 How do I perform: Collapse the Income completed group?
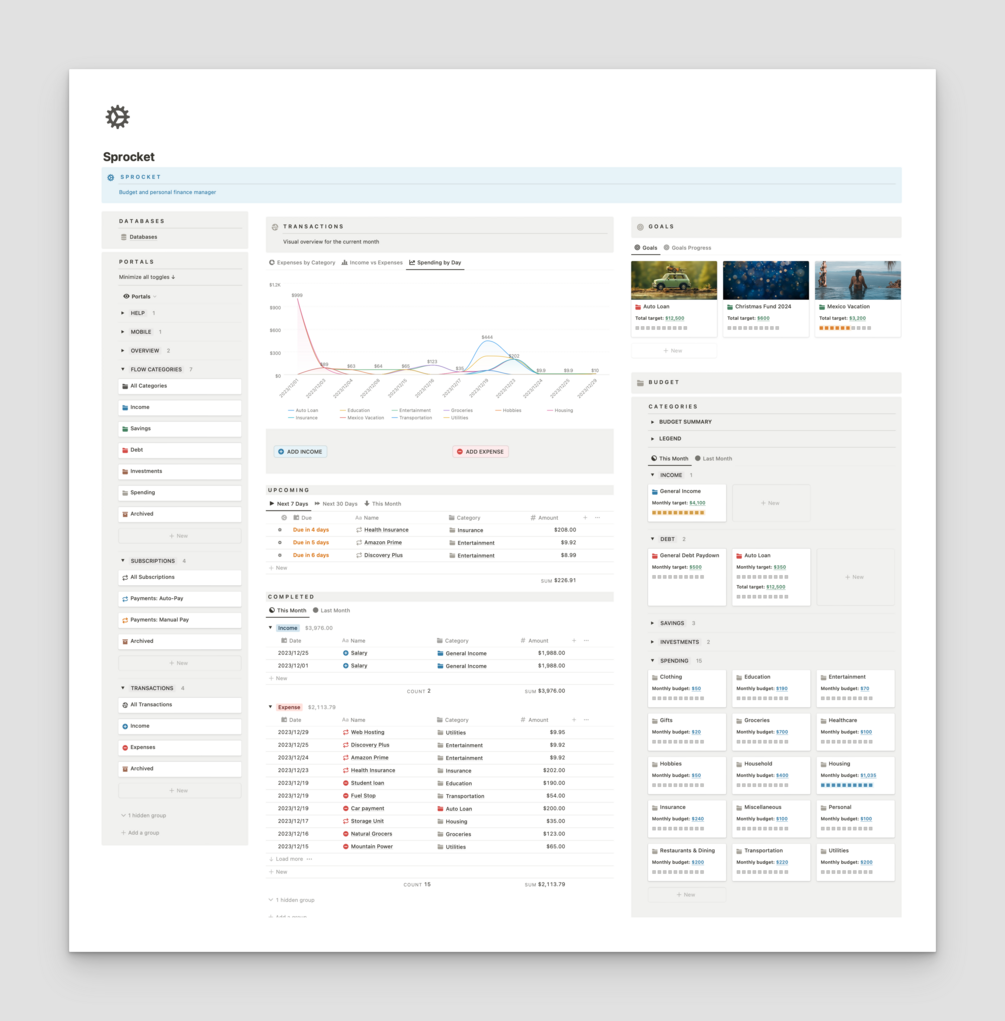click(270, 628)
